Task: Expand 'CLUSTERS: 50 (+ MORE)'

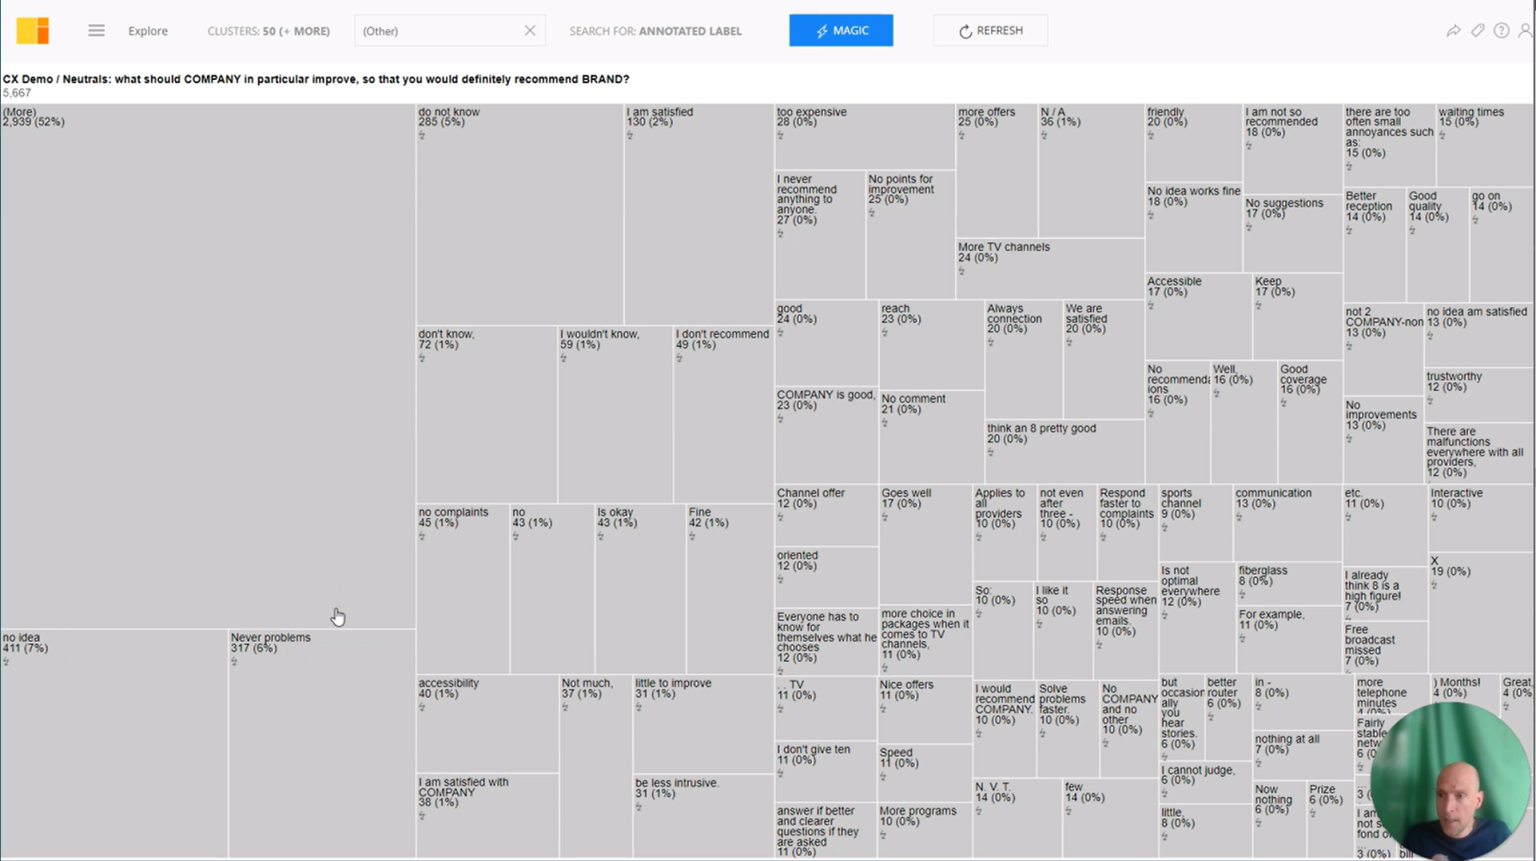Action: (x=268, y=30)
